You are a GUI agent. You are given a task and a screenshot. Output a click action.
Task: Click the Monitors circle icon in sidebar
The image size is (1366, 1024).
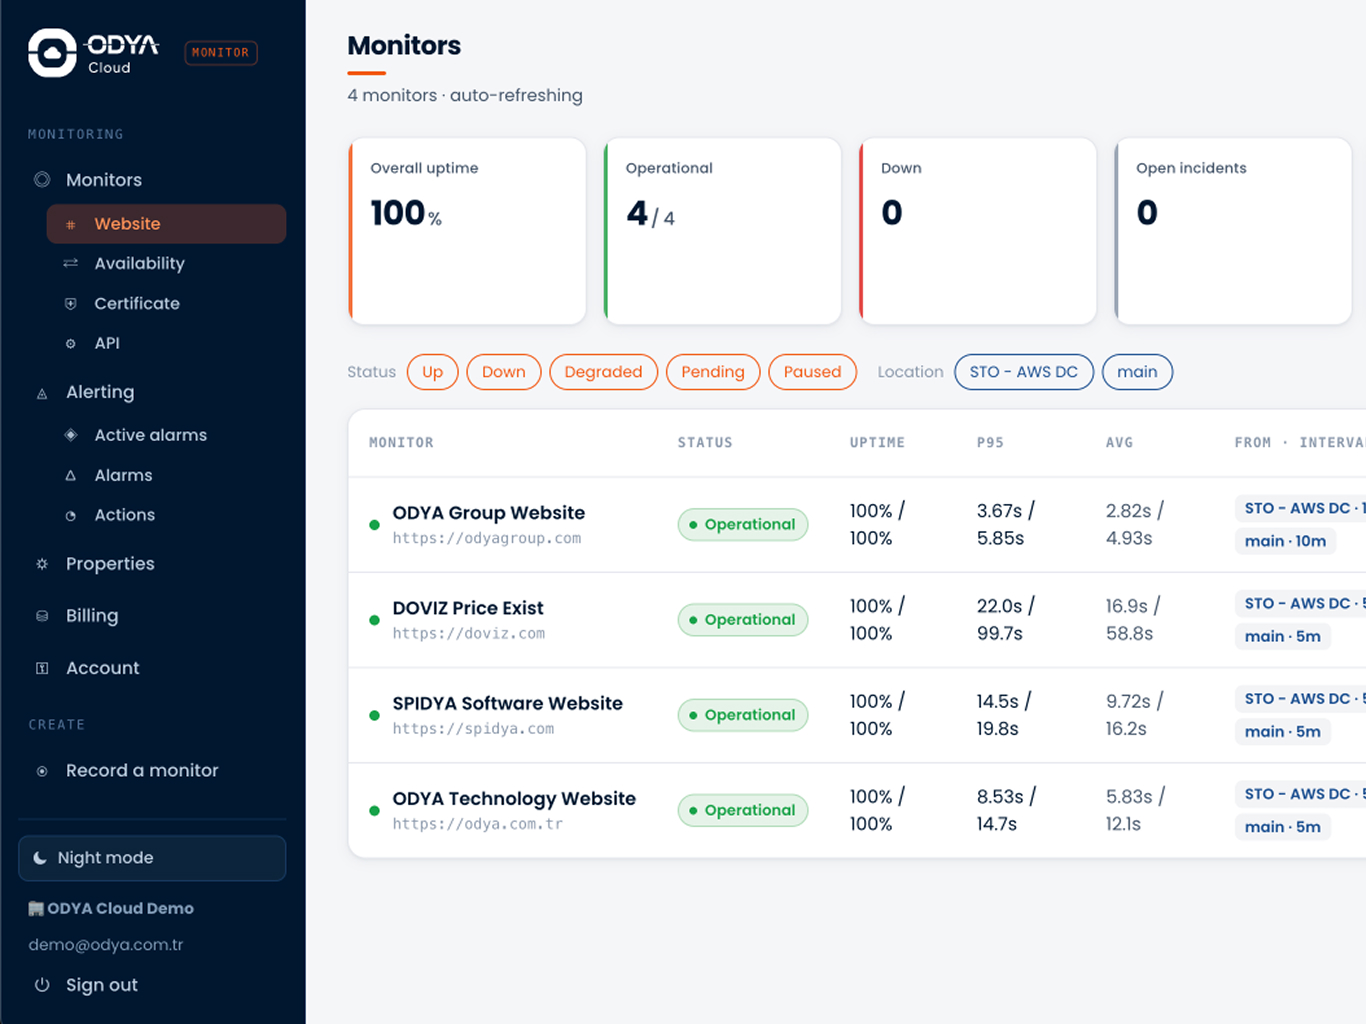42,180
